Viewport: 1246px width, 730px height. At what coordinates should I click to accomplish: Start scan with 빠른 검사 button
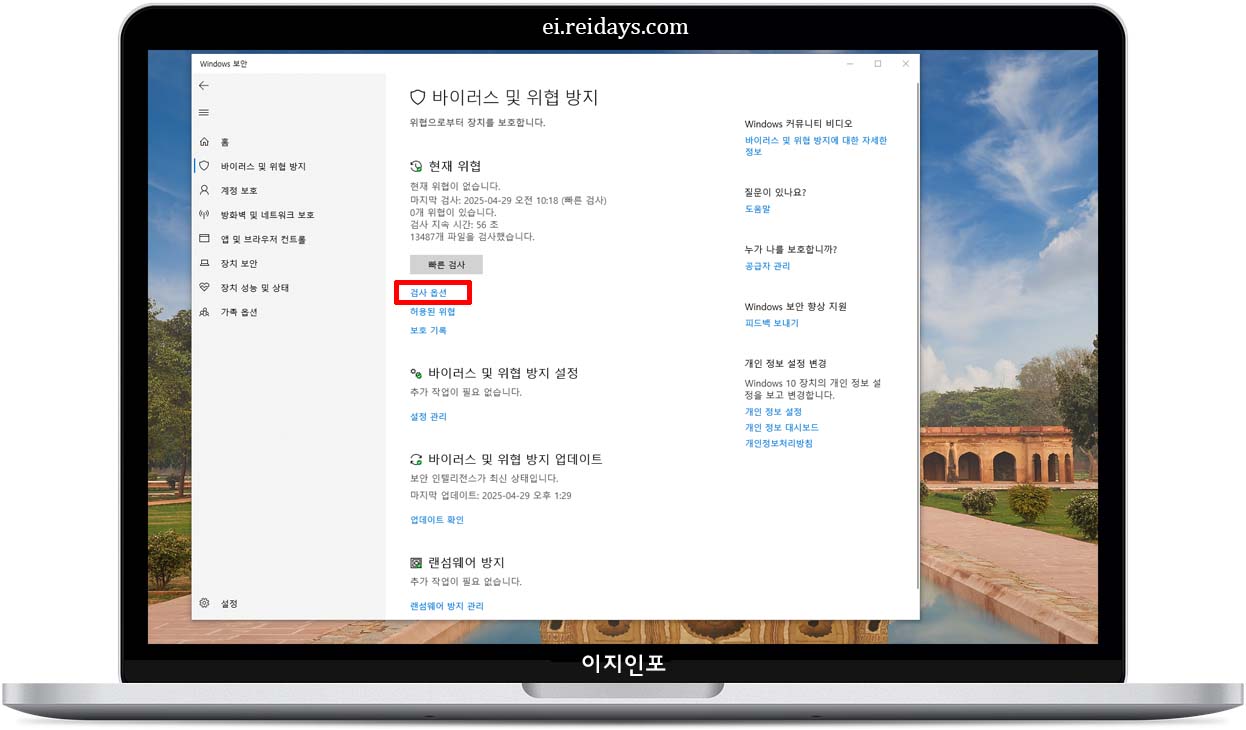click(x=446, y=264)
